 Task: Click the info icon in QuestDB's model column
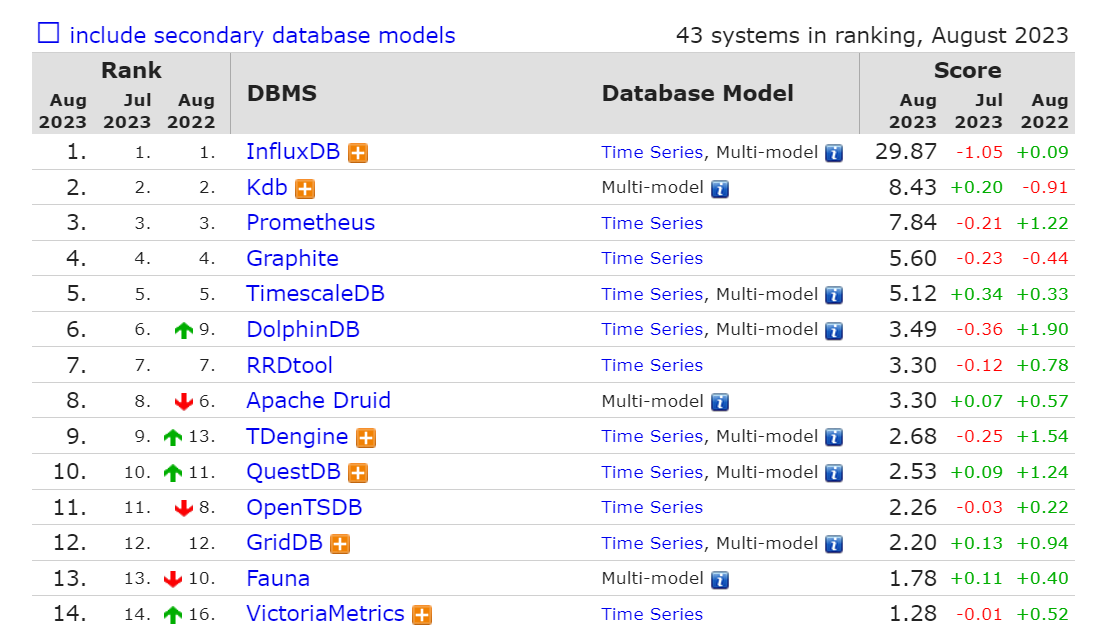tap(834, 473)
